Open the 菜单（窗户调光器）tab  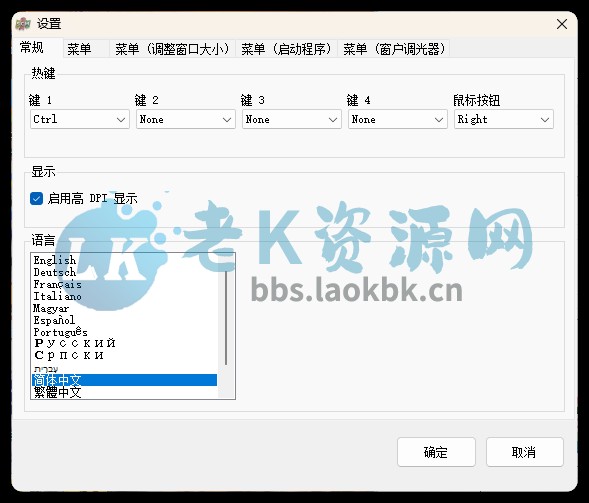point(394,49)
